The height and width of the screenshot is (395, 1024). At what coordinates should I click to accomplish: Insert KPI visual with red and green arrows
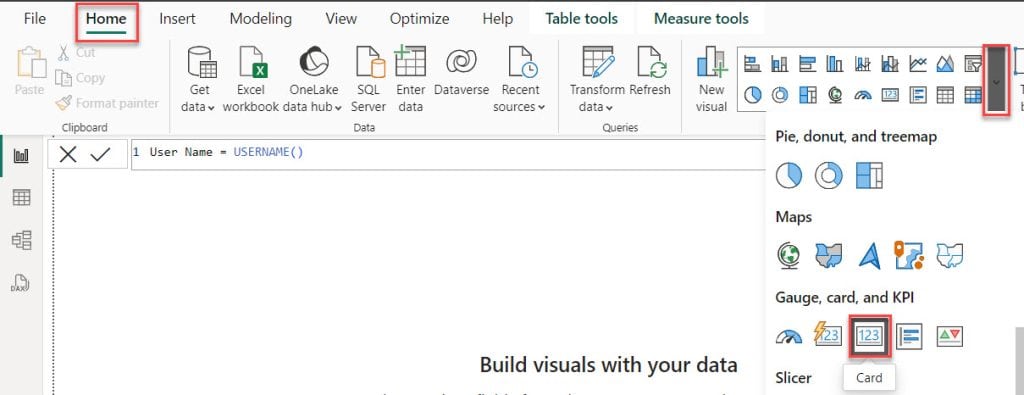tap(950, 336)
